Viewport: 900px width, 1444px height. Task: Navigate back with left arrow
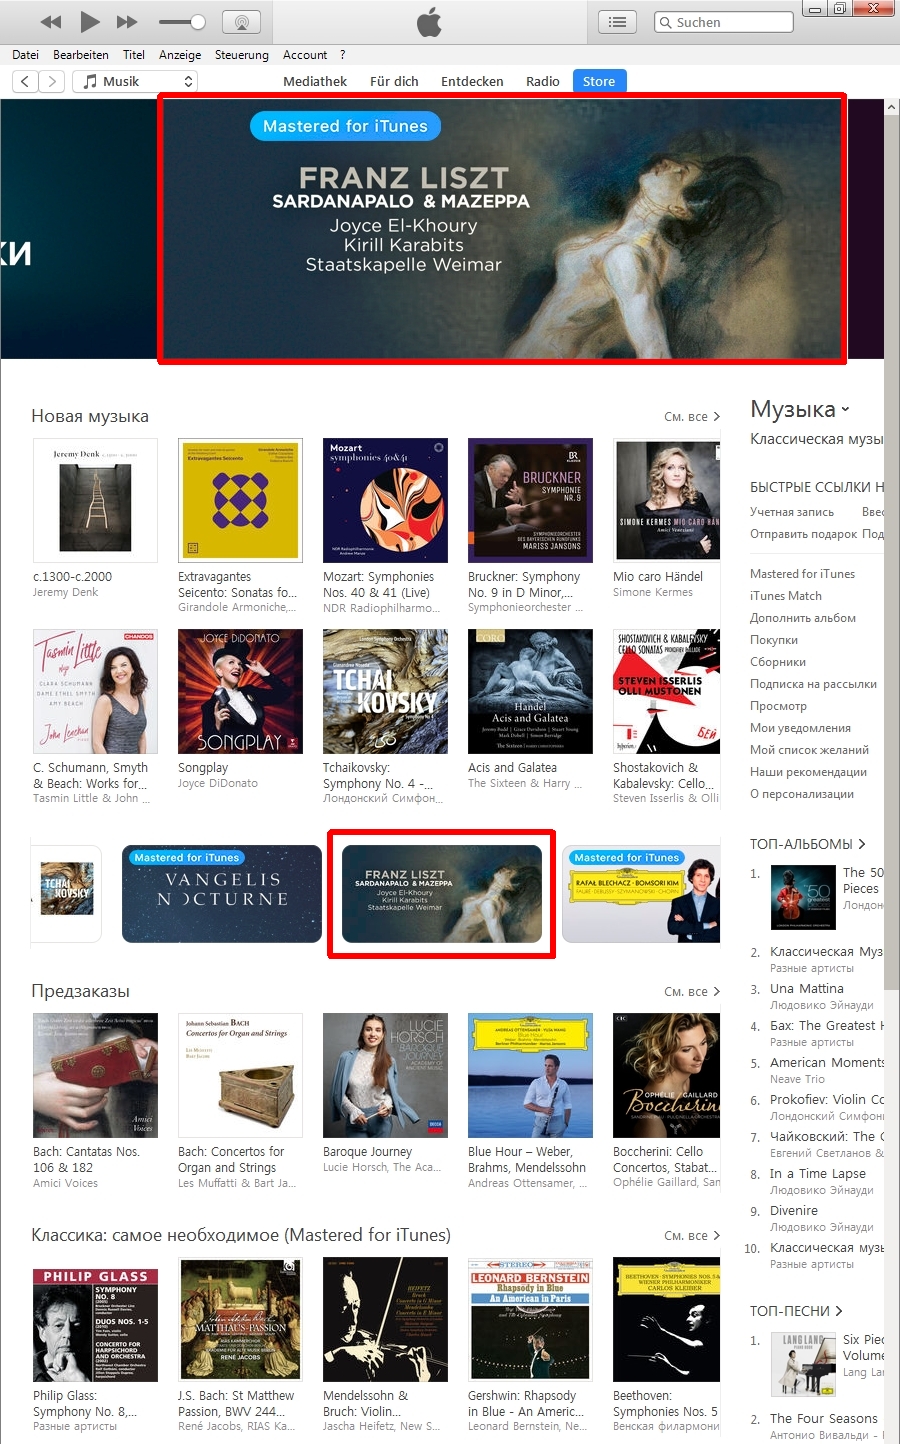[26, 81]
